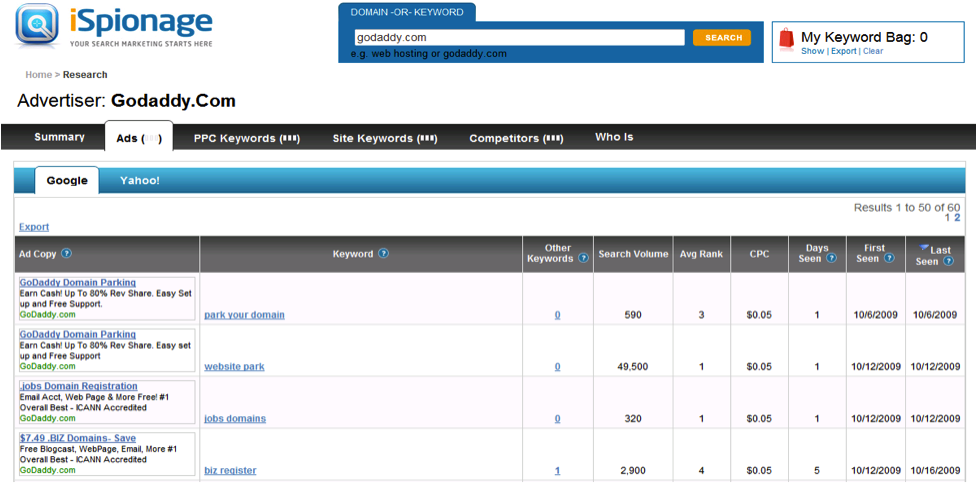Click Show in My Keyword Bag
The image size is (977, 483).
tap(813, 51)
